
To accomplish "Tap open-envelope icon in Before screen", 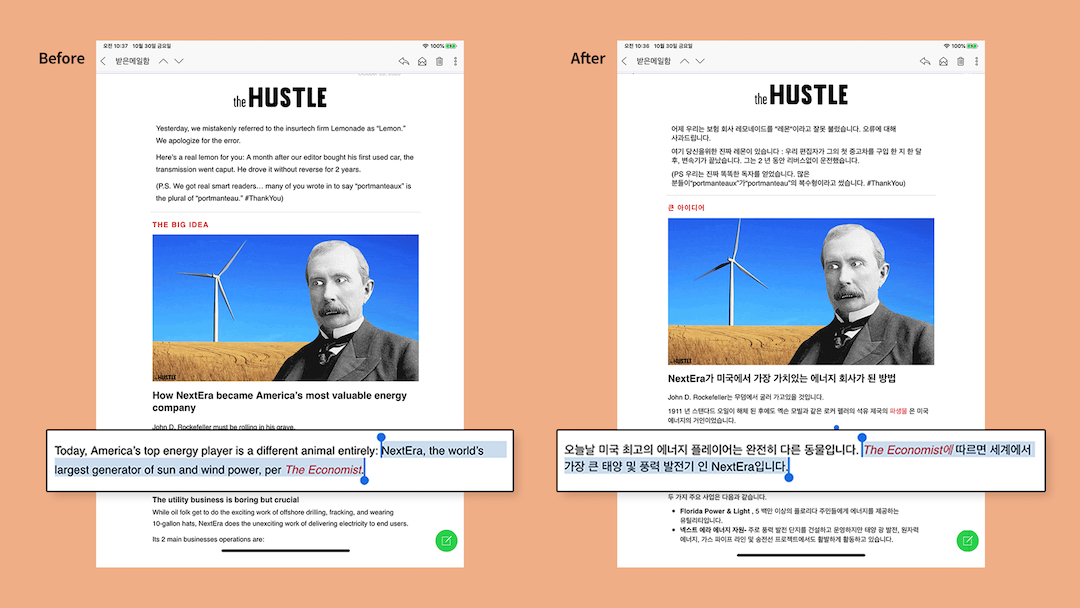I will (422, 61).
